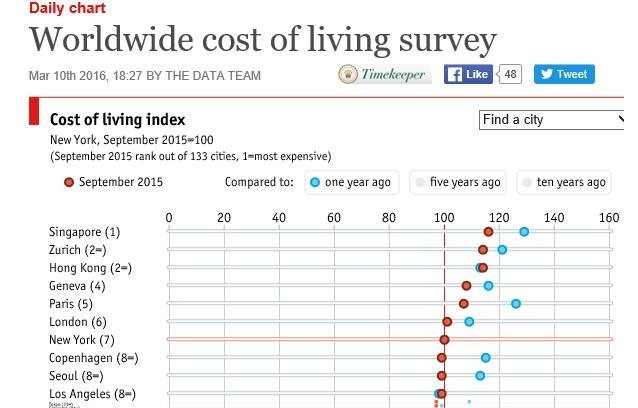
Task: Click the Facebook like count 48
Action: [510, 74]
